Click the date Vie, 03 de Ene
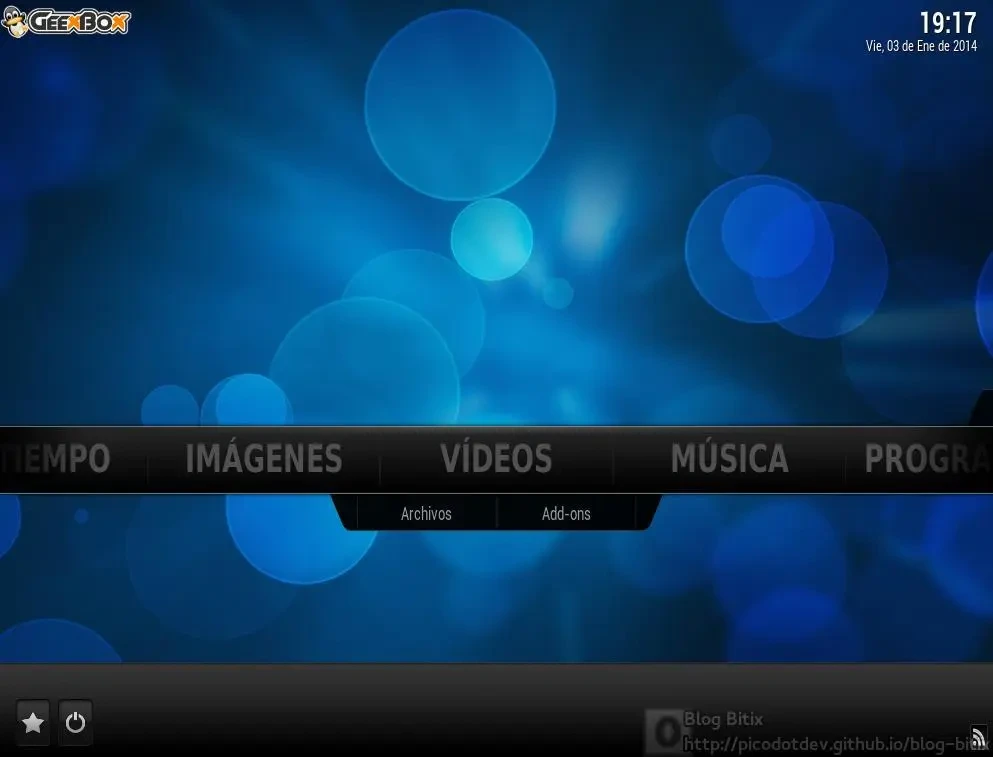 921,47
